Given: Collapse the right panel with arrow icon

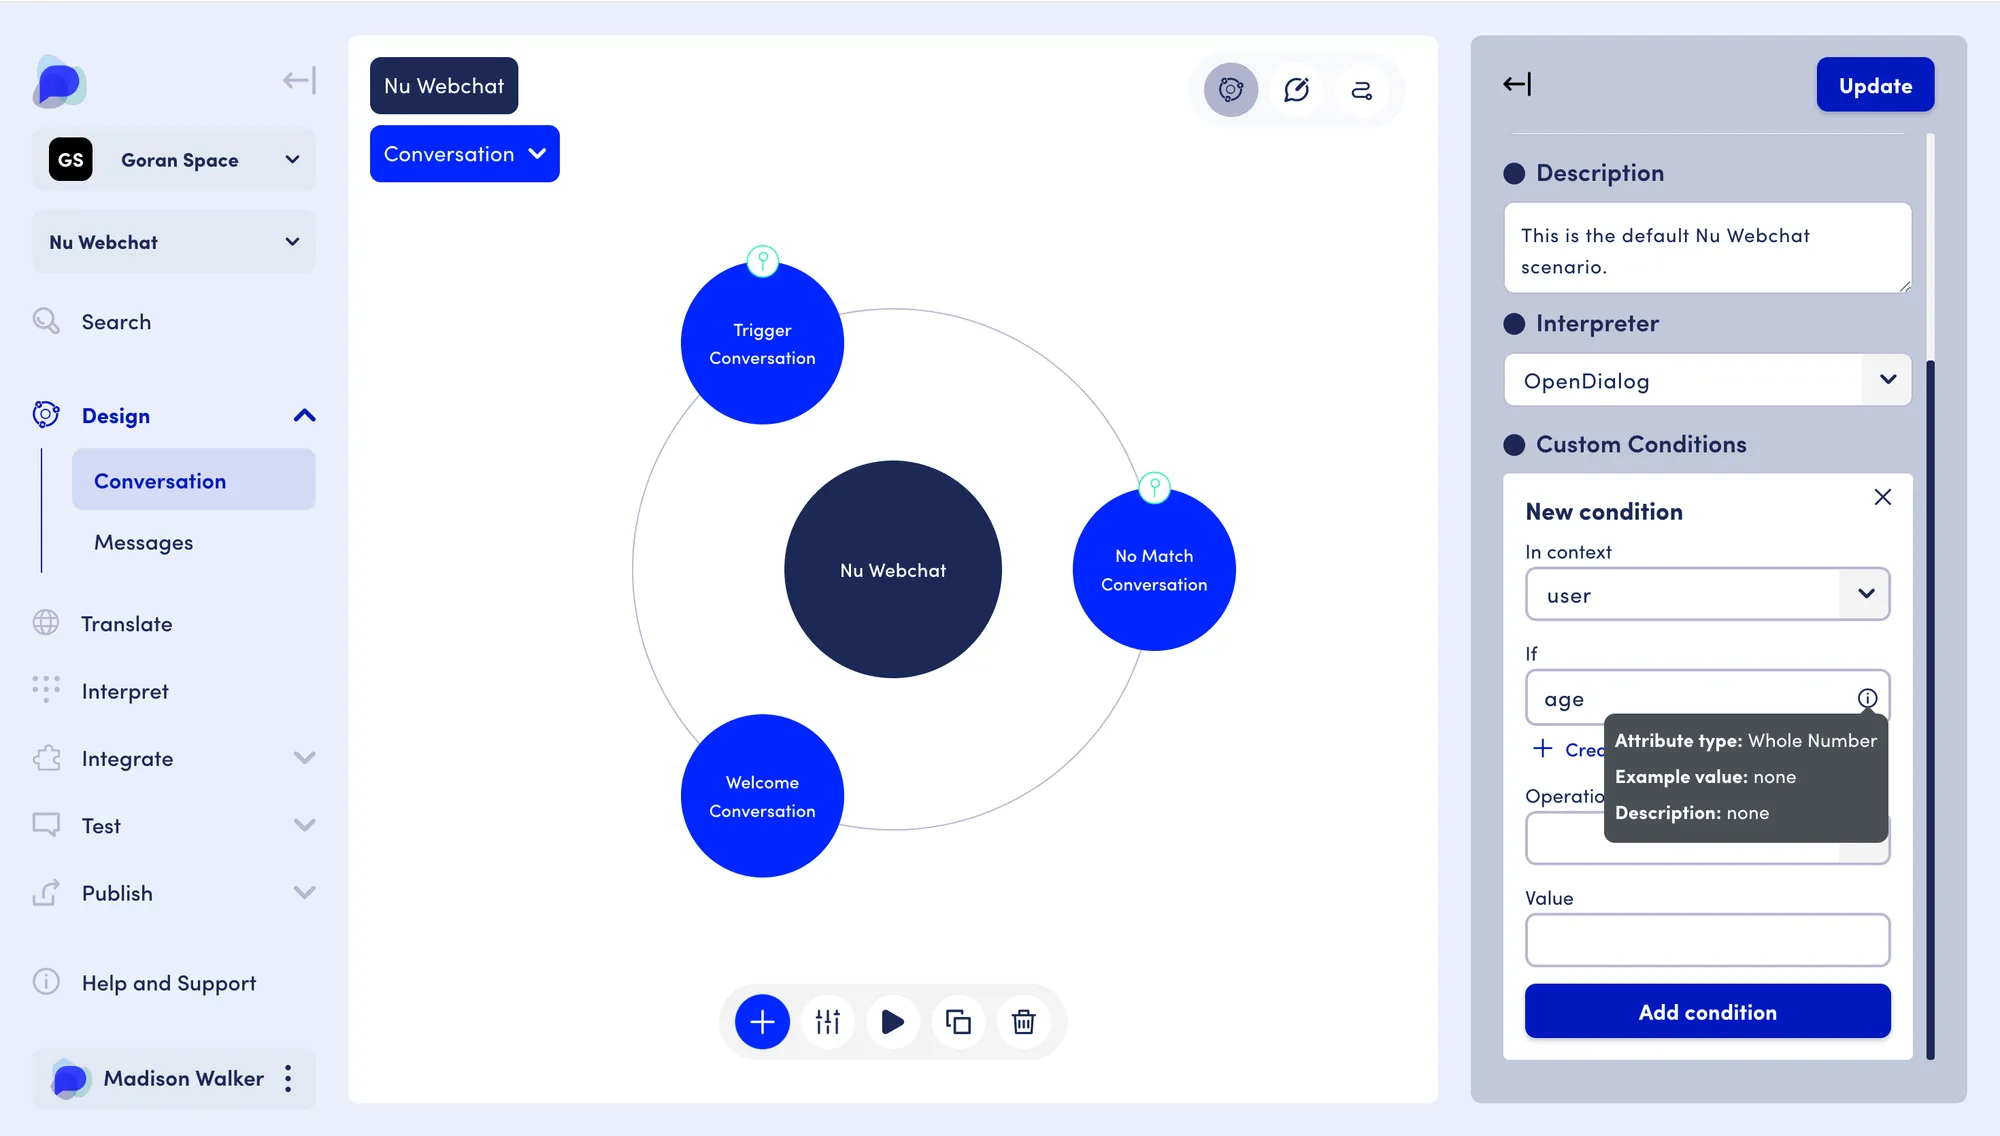Looking at the screenshot, I should coord(1517,84).
